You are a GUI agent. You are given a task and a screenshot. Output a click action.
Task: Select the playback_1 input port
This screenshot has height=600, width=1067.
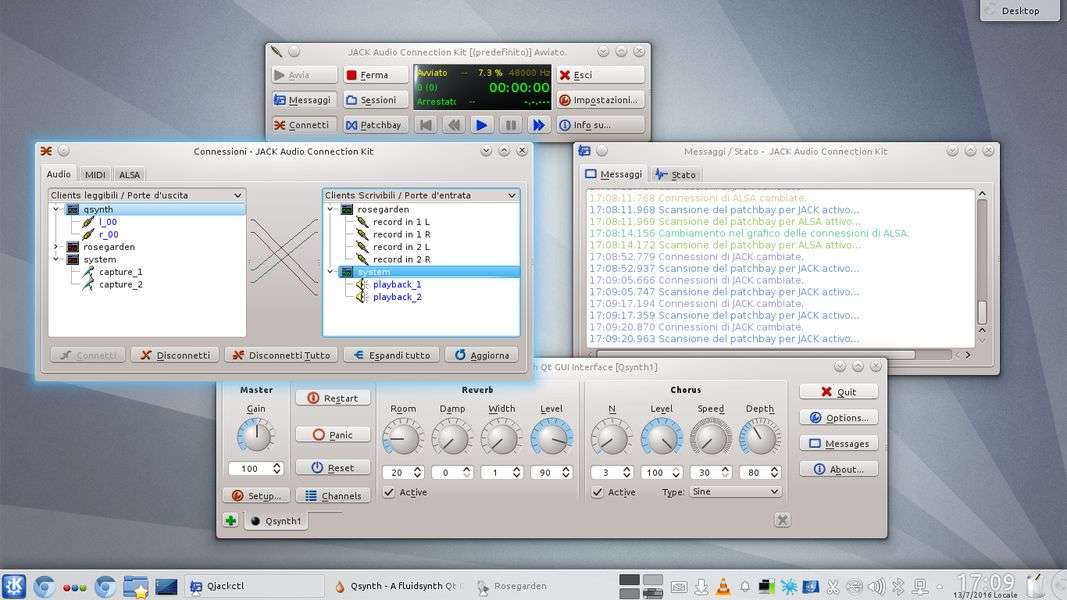(397, 284)
